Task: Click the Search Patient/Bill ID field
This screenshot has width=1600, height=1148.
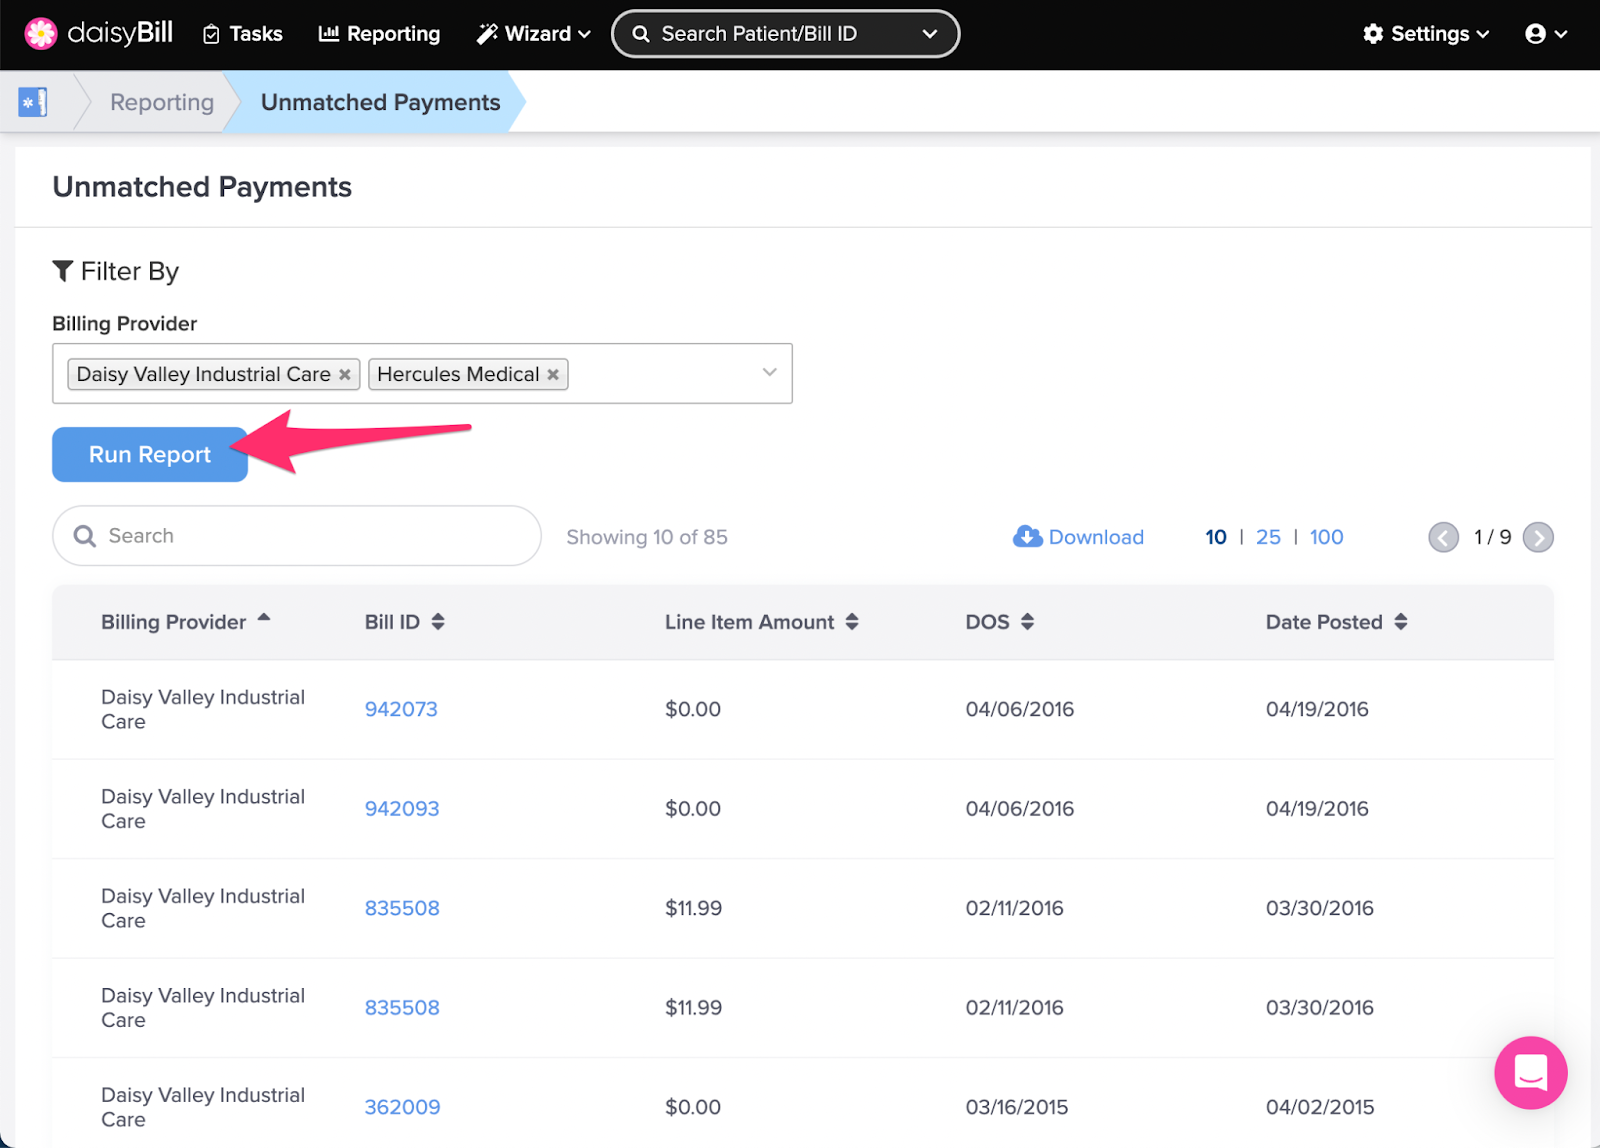Action: [785, 34]
